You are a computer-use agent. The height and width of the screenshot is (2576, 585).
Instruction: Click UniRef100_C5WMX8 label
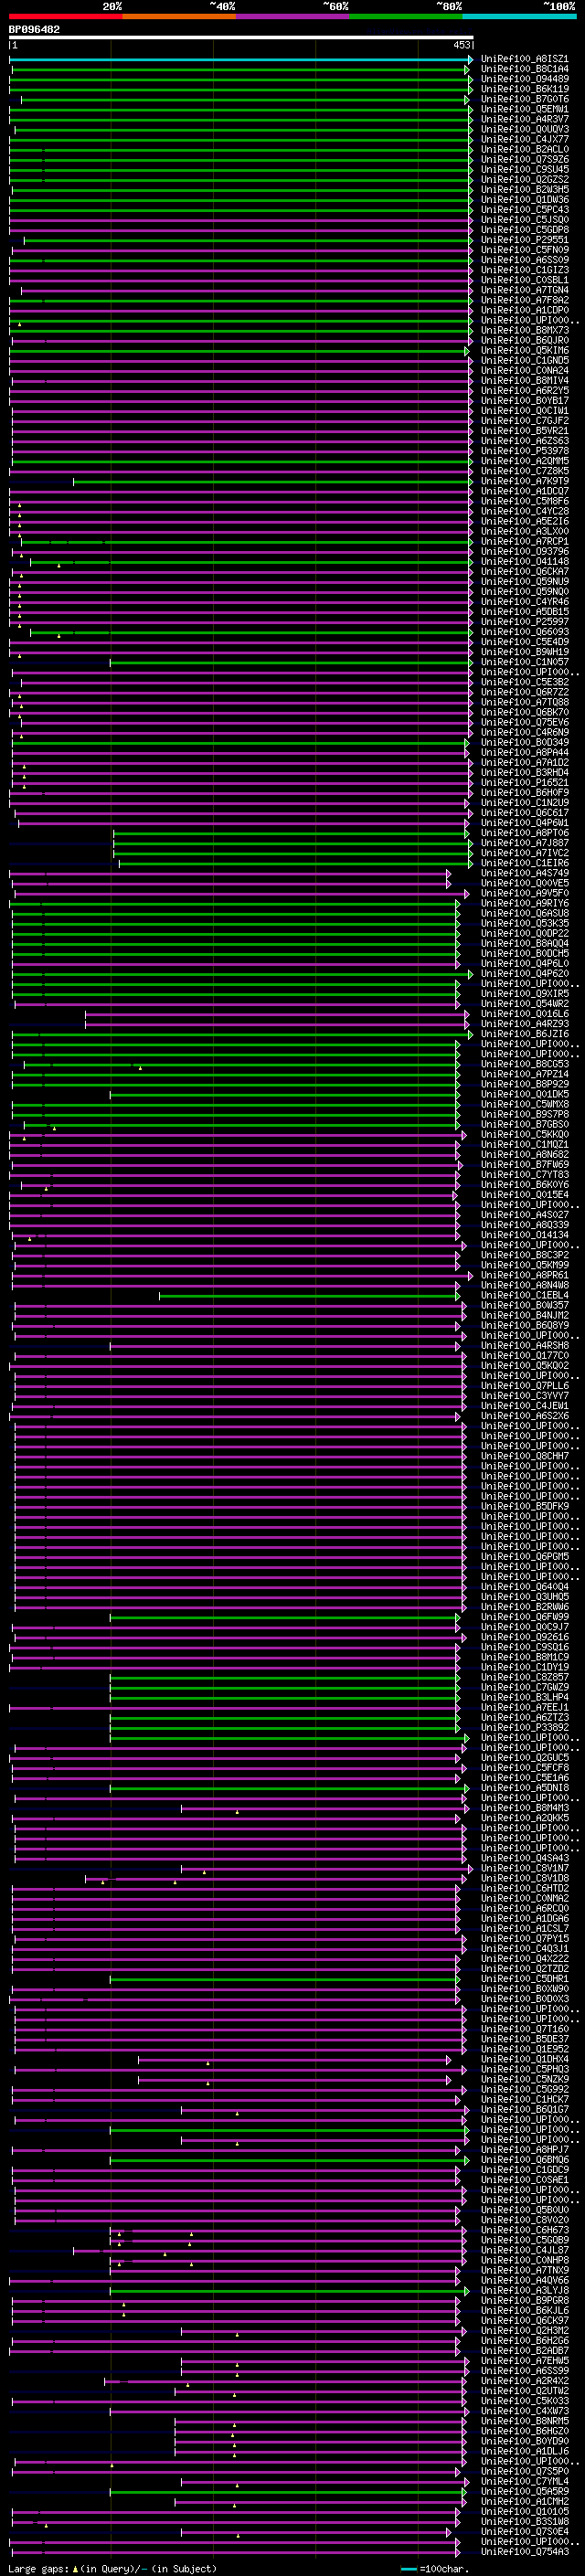point(524,1104)
